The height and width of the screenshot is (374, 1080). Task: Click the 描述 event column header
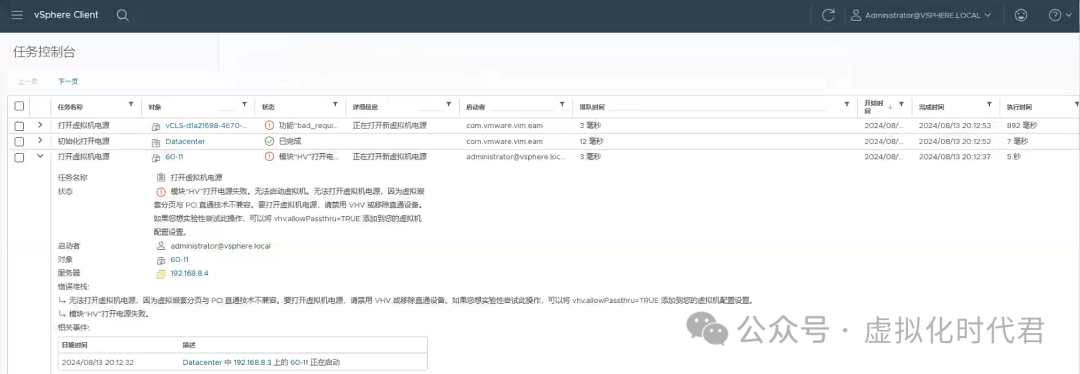(x=189, y=344)
